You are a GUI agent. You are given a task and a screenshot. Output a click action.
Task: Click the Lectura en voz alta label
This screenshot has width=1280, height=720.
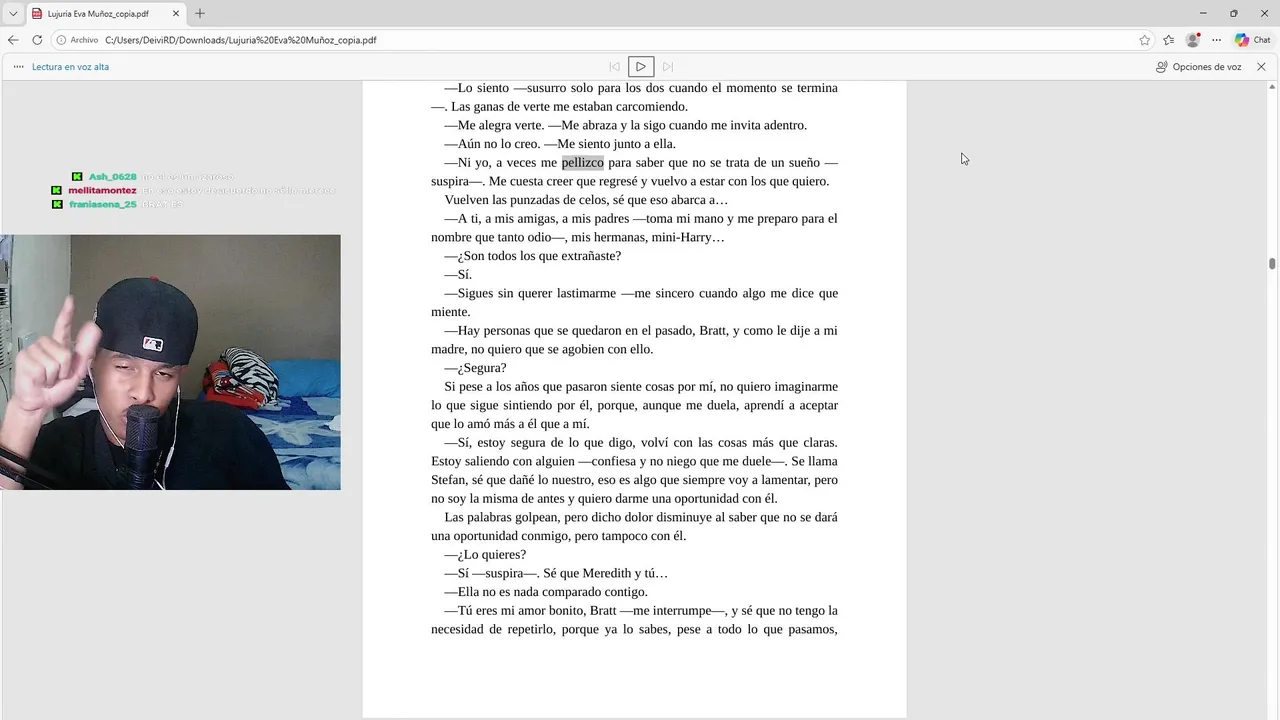pyautogui.click(x=71, y=67)
